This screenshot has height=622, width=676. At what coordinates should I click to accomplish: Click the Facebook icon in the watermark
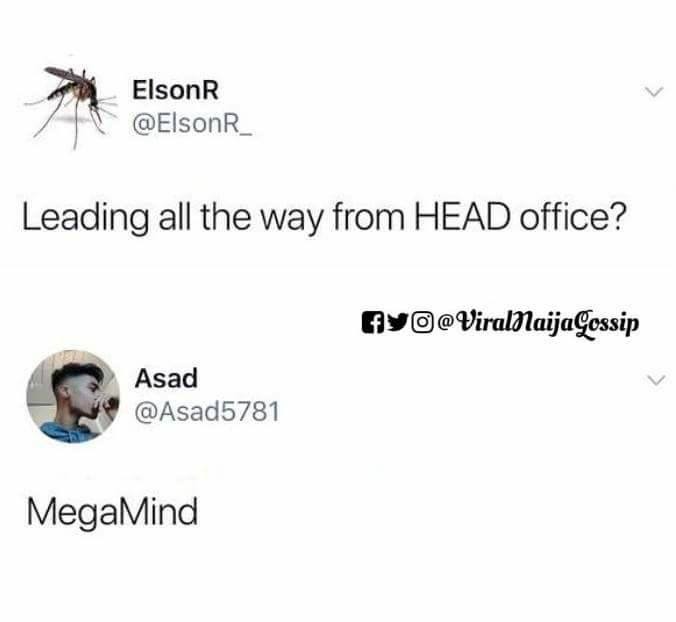[x=373, y=322]
